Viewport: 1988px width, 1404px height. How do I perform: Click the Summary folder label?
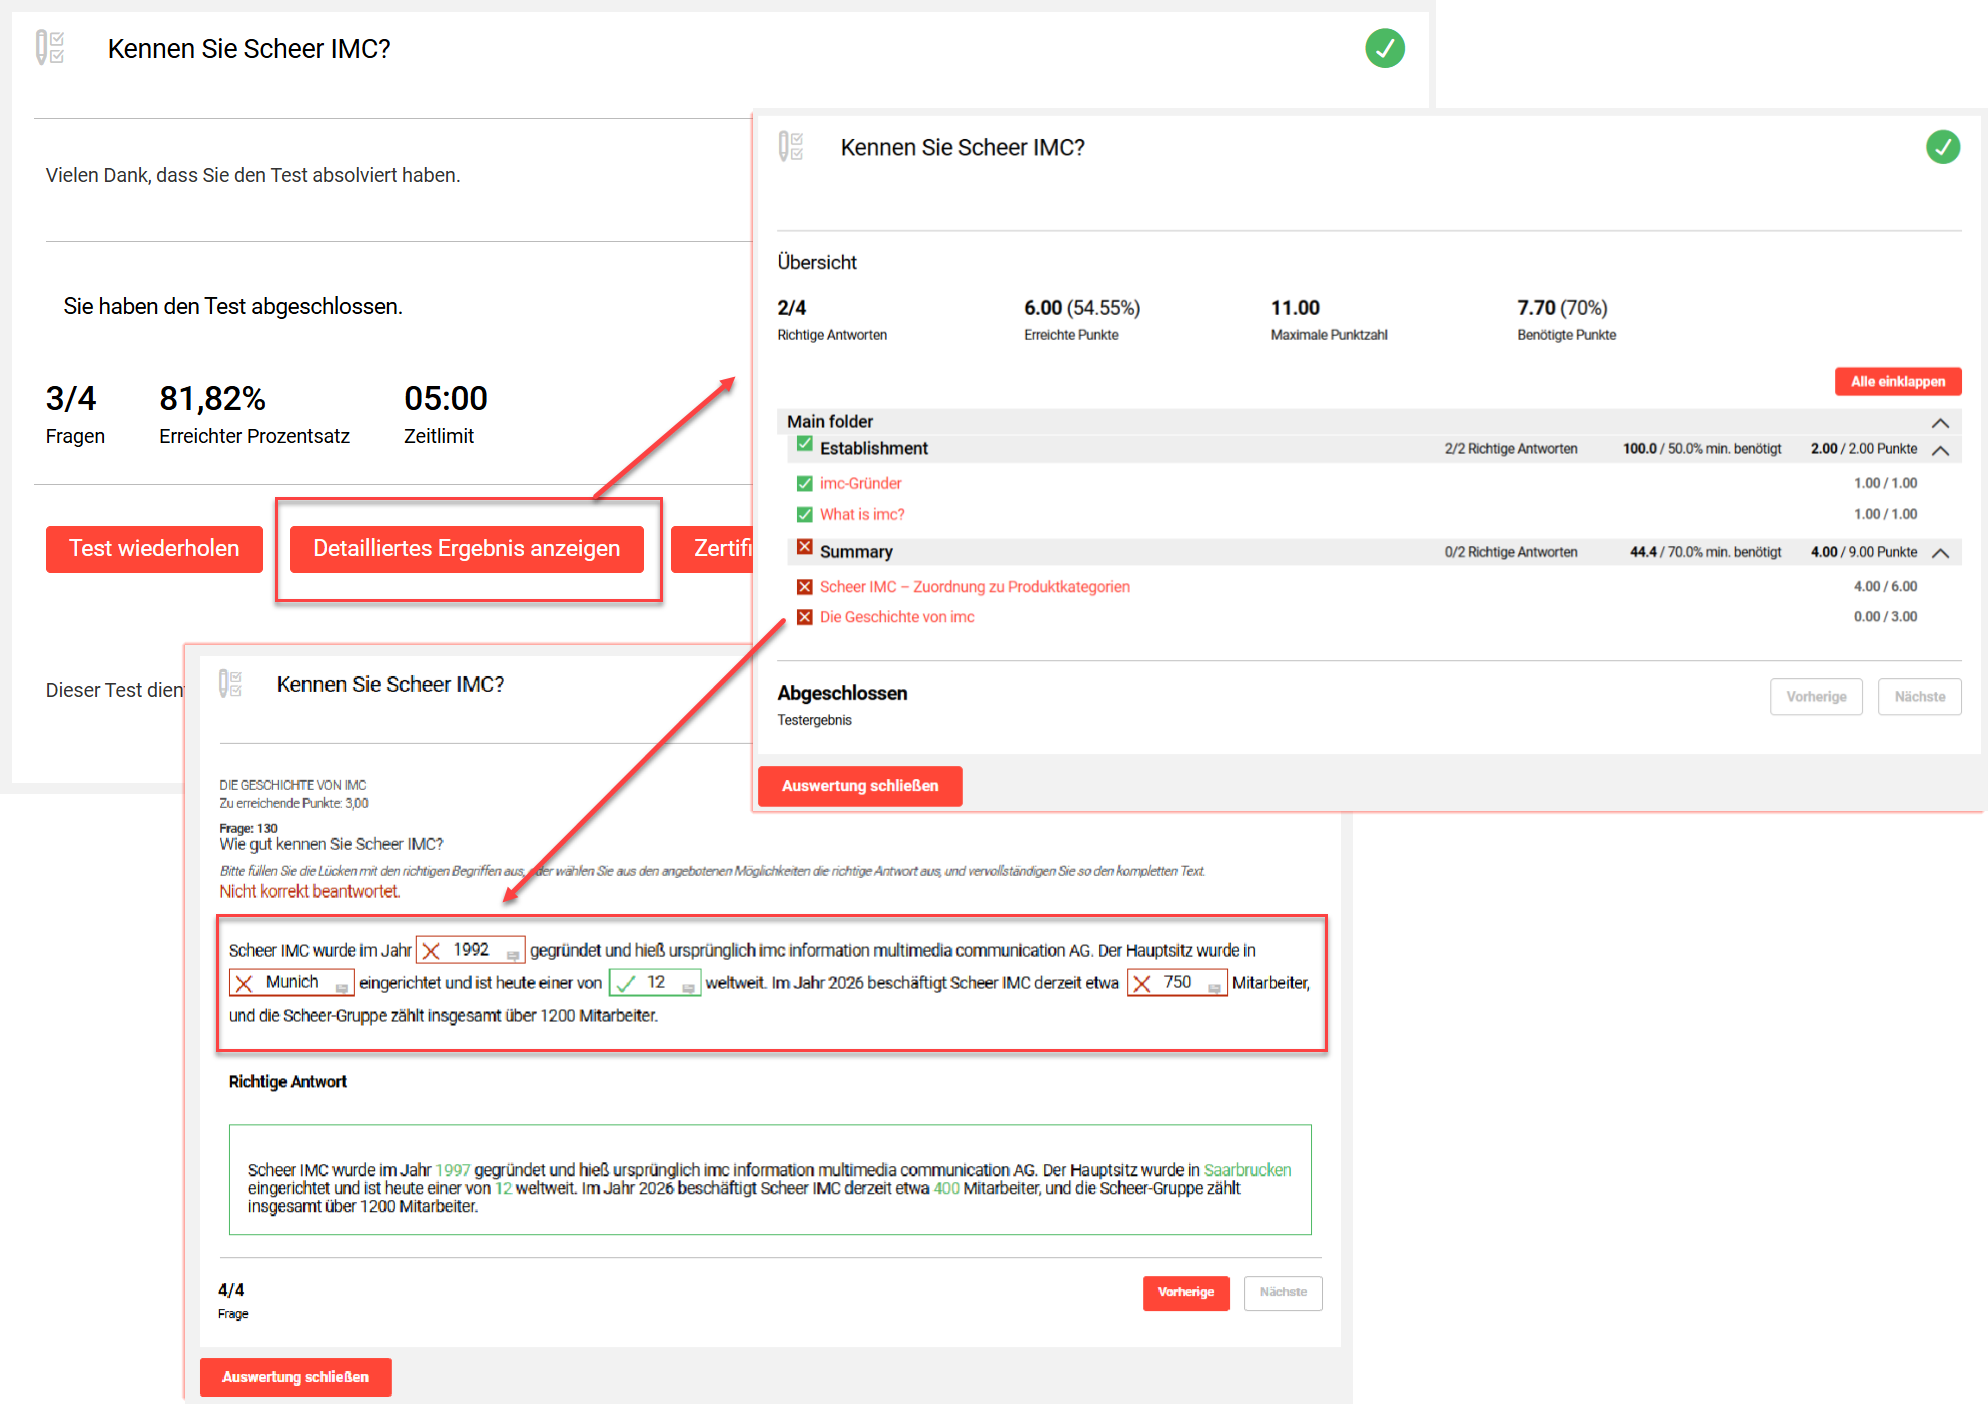[856, 551]
